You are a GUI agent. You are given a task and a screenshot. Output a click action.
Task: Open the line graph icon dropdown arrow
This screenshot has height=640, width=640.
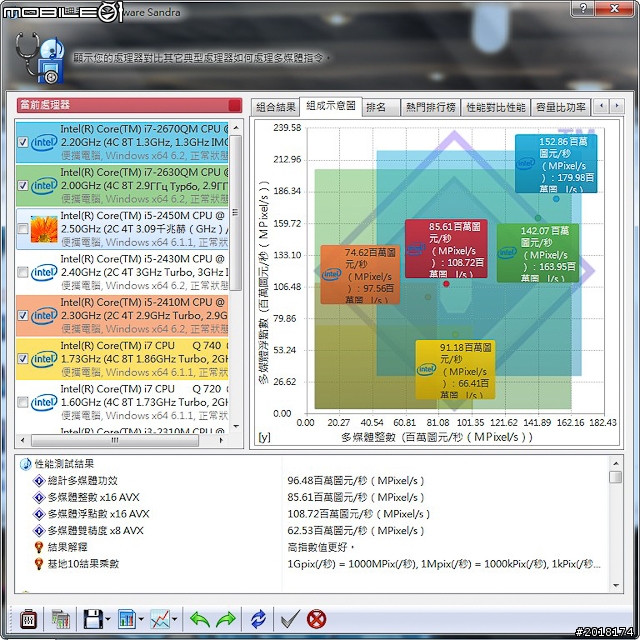pos(175,619)
